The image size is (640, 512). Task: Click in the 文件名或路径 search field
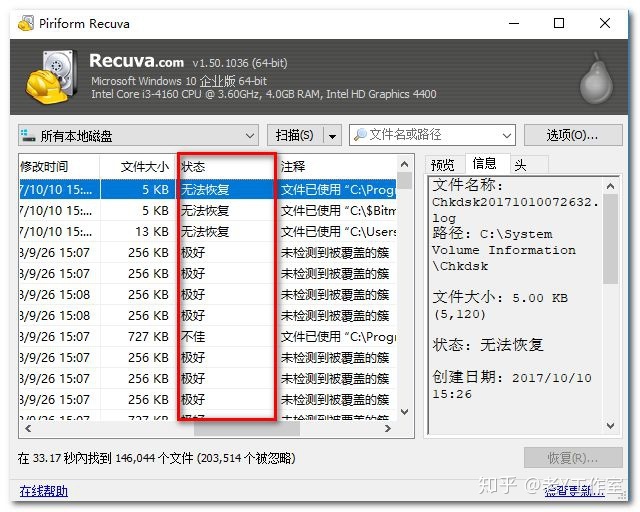pyautogui.click(x=433, y=135)
